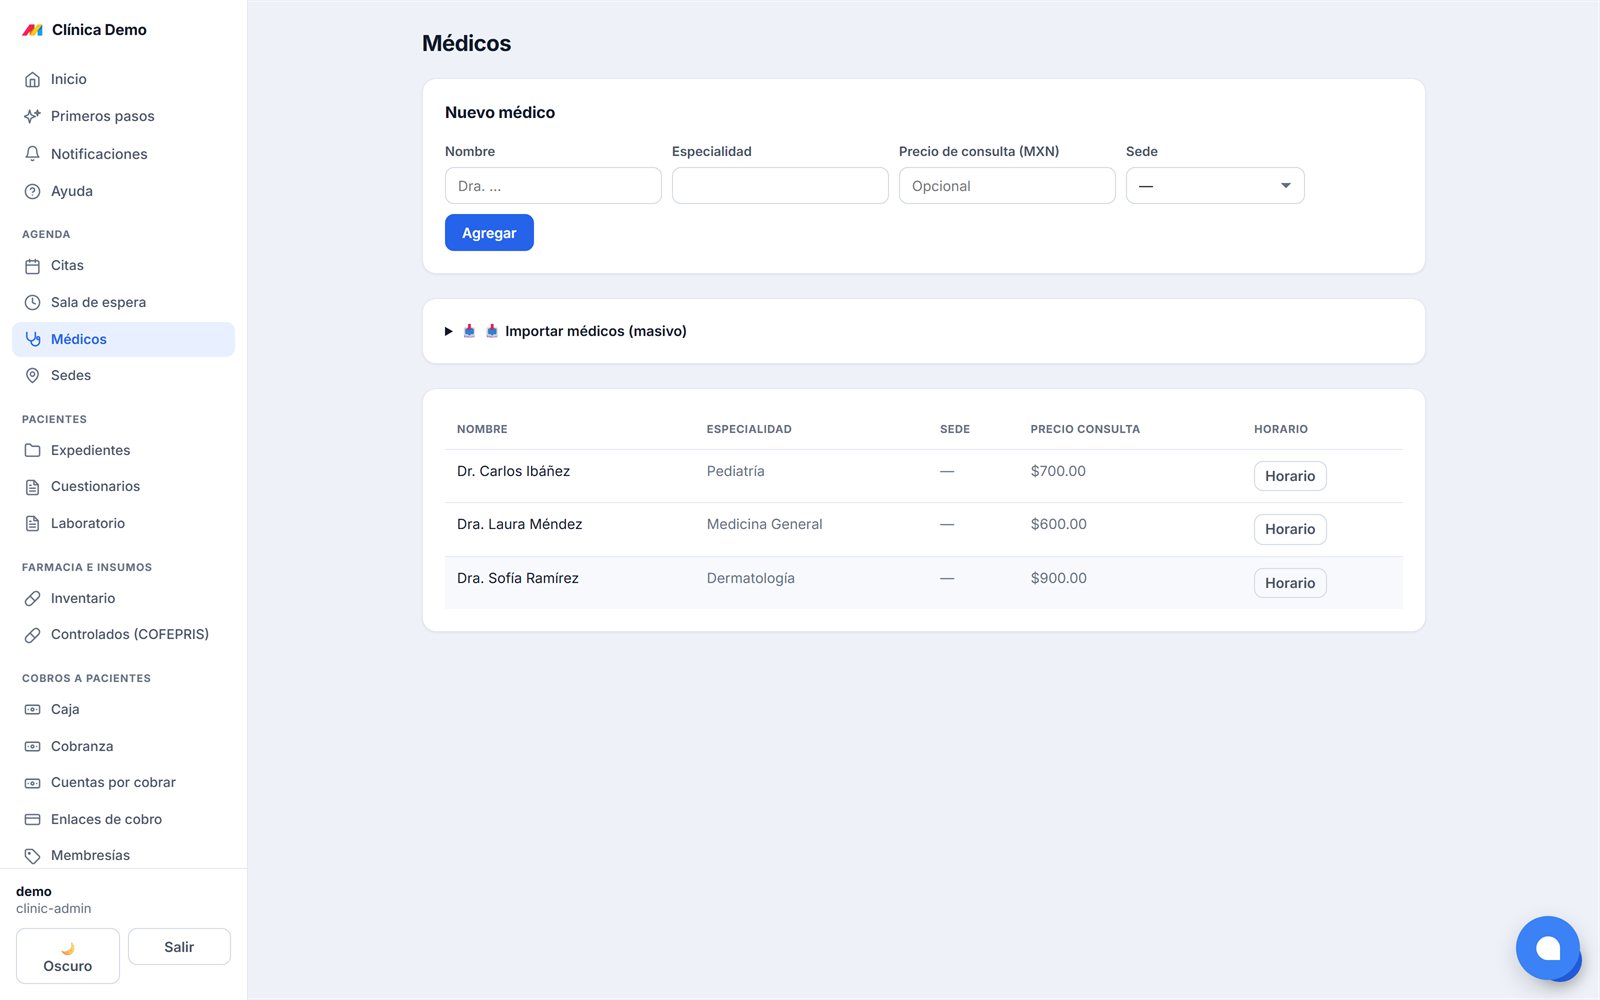This screenshot has width=1600, height=1000.
Task: Click the Citas calendar icon
Action: click(32, 266)
